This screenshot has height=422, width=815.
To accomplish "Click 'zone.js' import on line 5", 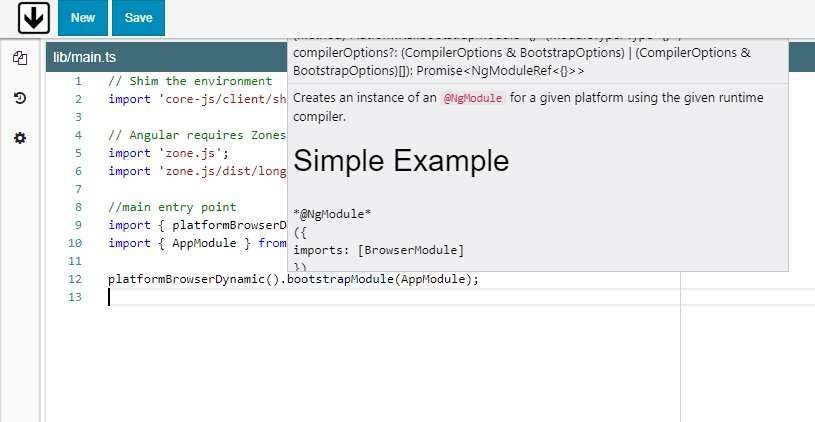I will tap(193, 153).
